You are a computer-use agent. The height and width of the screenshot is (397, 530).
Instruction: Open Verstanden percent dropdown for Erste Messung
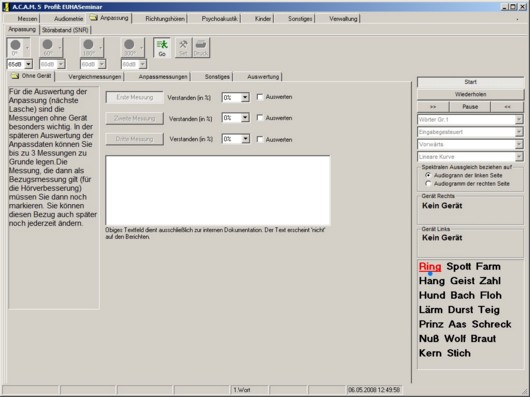click(245, 98)
